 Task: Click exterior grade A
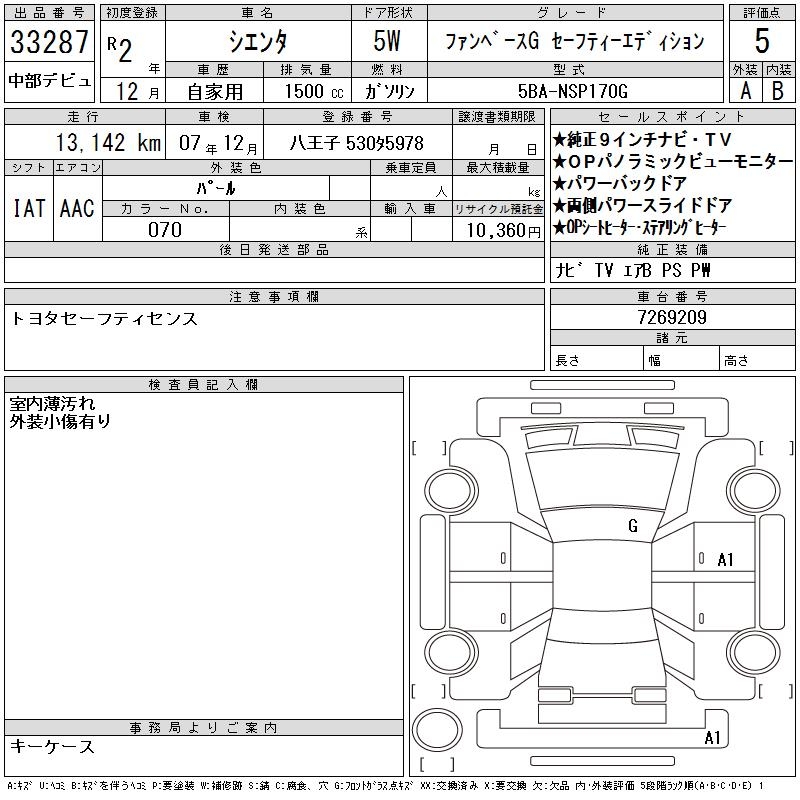pos(745,91)
